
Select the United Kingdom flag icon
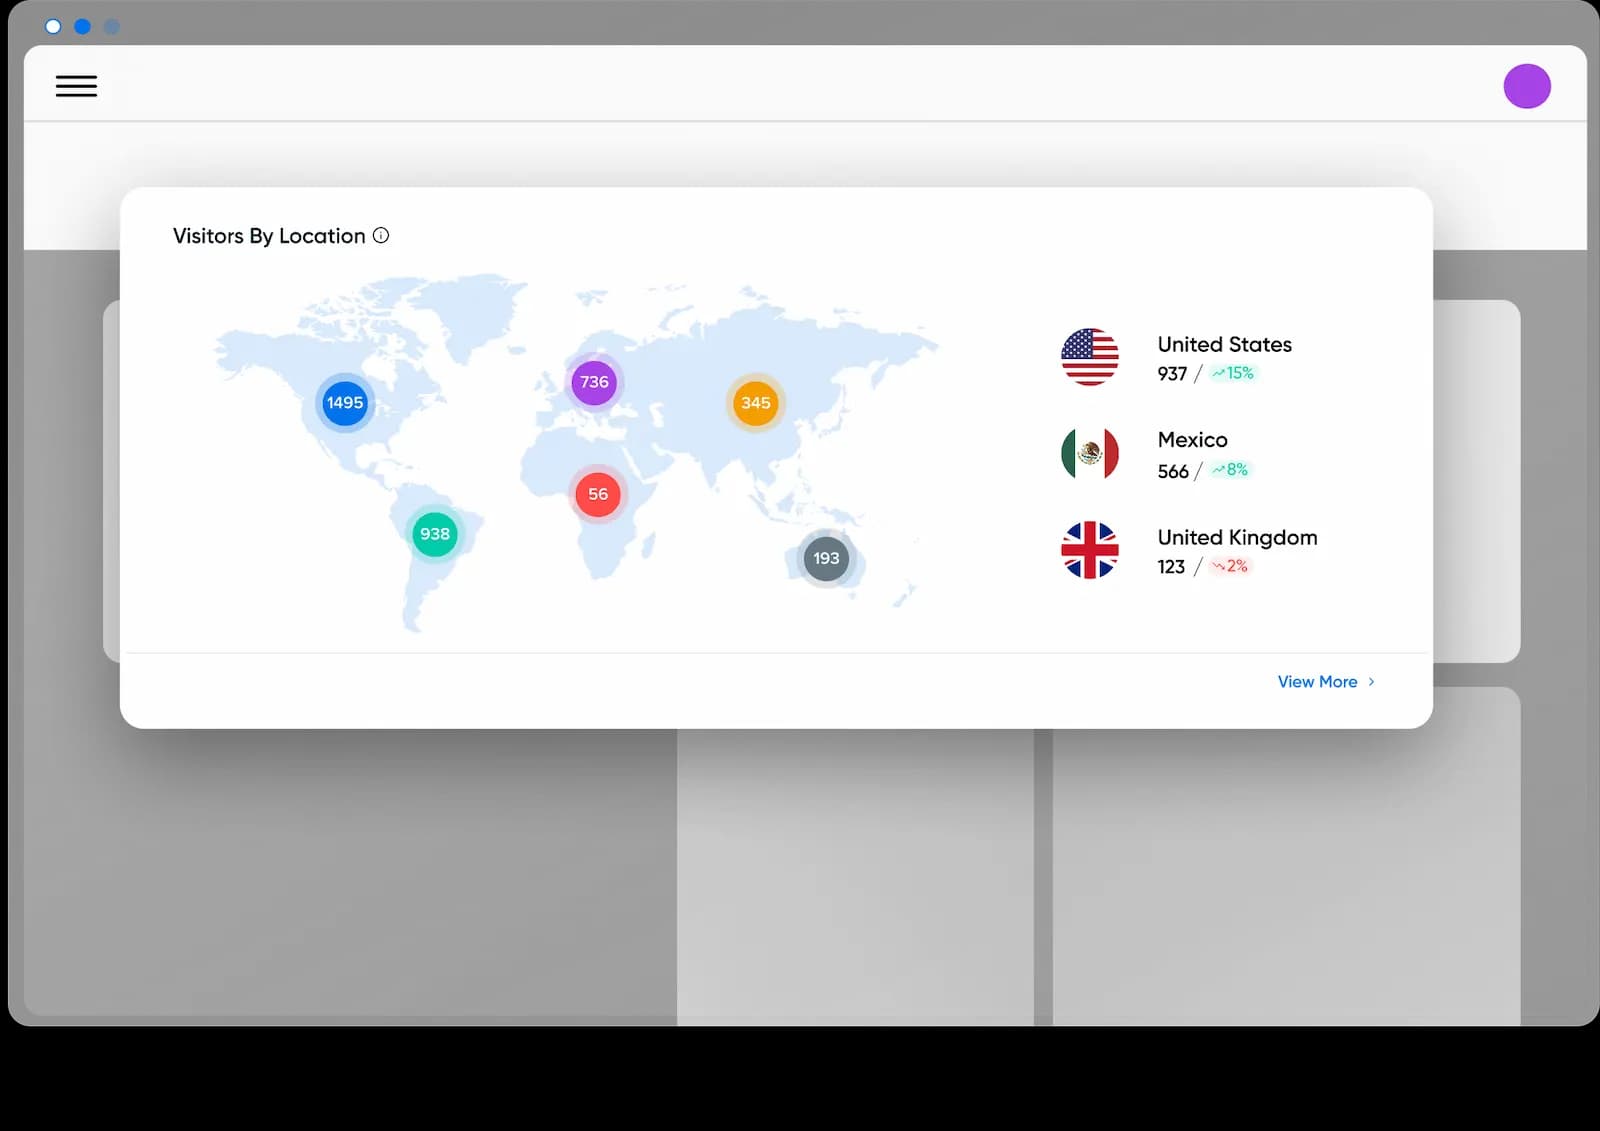1089,549
